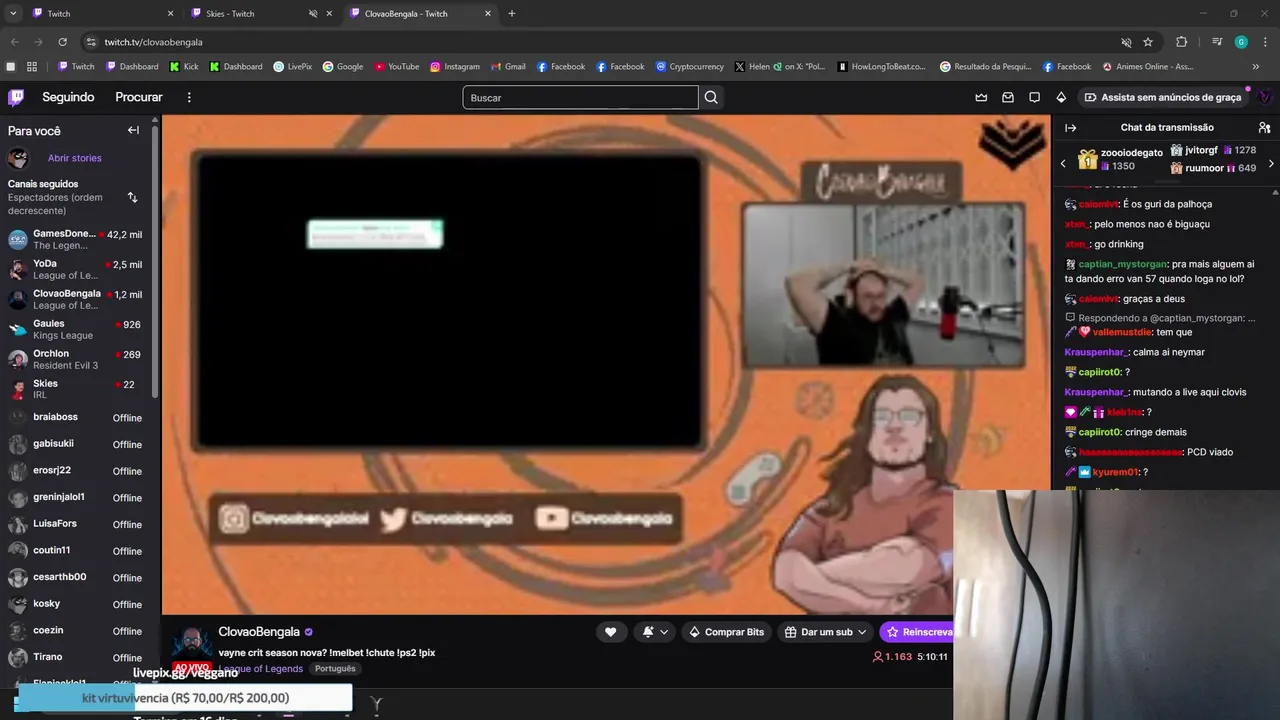Reload the current page
Image resolution: width=1280 pixels, height=720 pixels.
62,42
